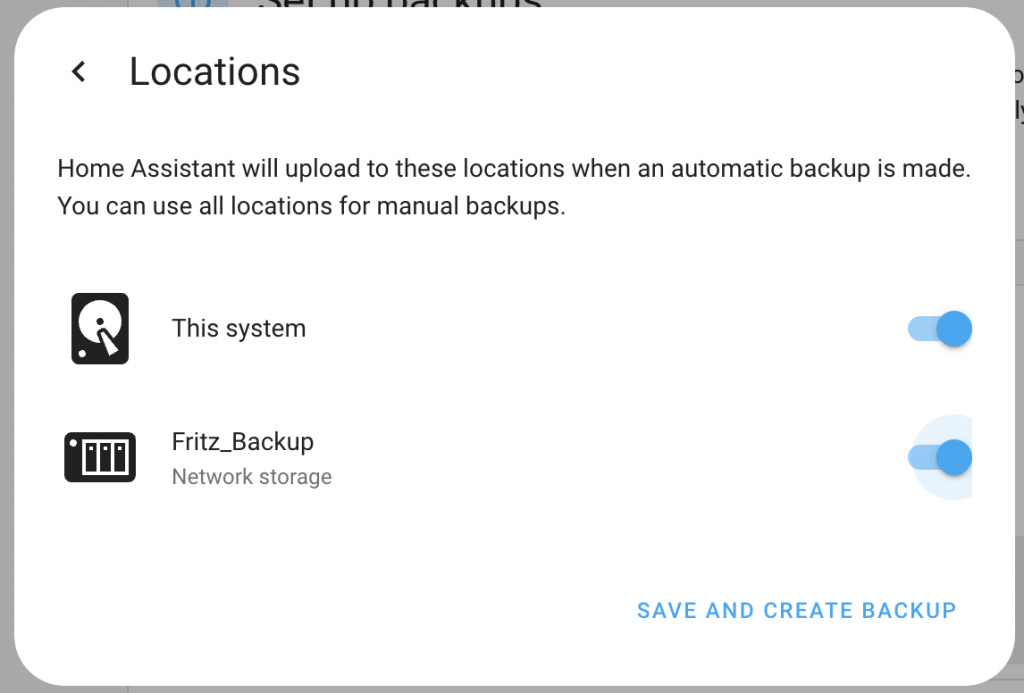Select the Fritz_Backup location name
This screenshot has width=1024, height=693.
[x=243, y=442]
